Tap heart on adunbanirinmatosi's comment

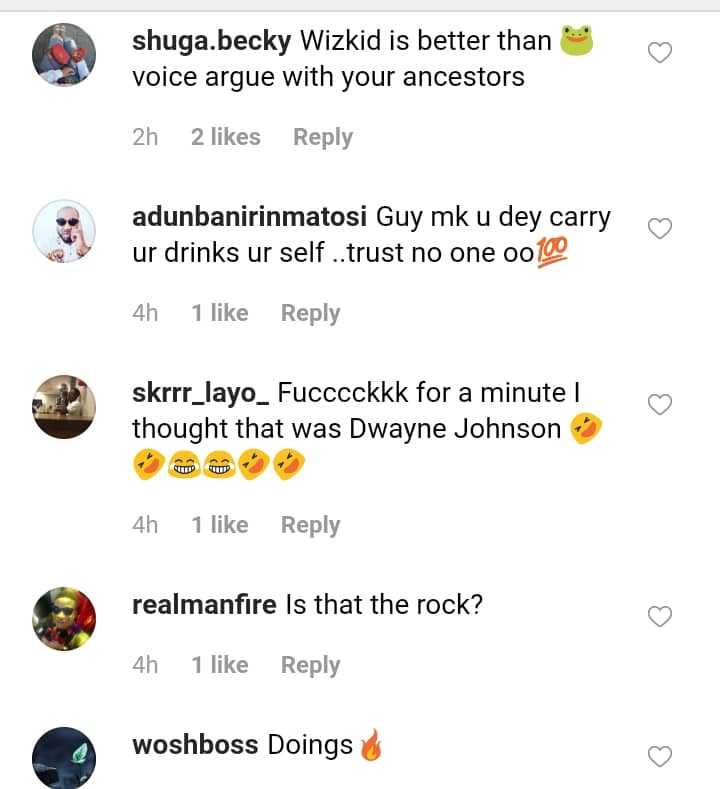click(660, 229)
